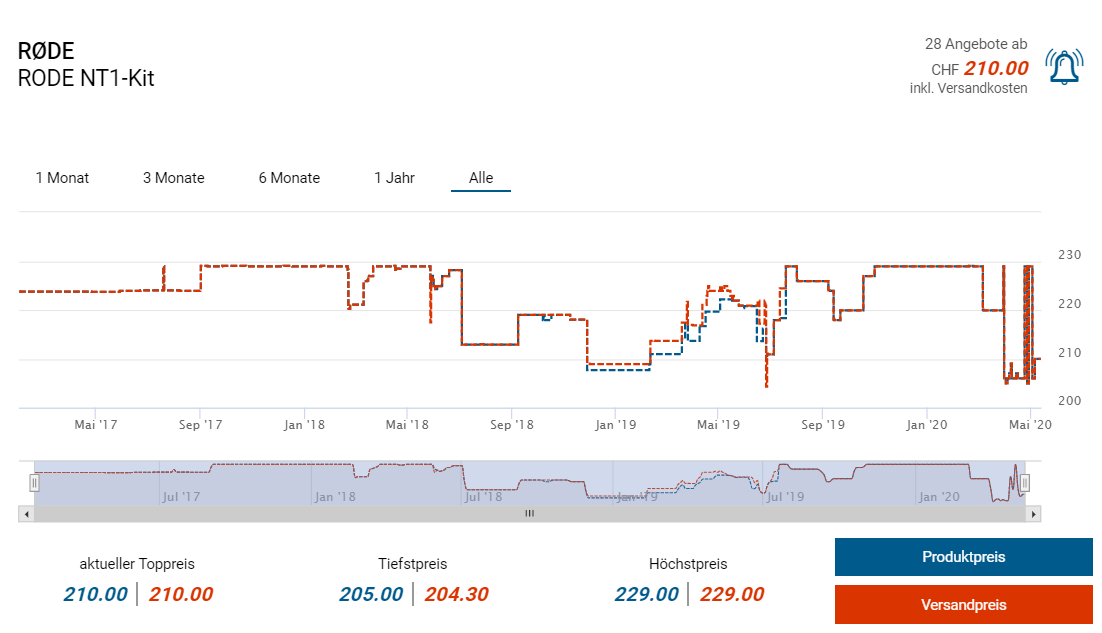Show the 6 Monate price history
The image size is (1102, 633).
(x=289, y=178)
